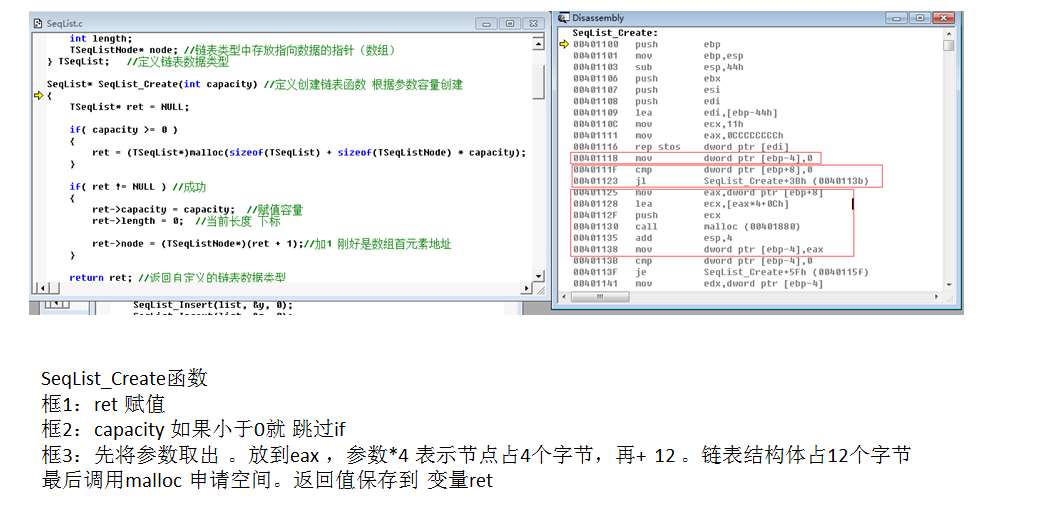Click the 0040112F 'push ecx' instruction

tap(646, 215)
